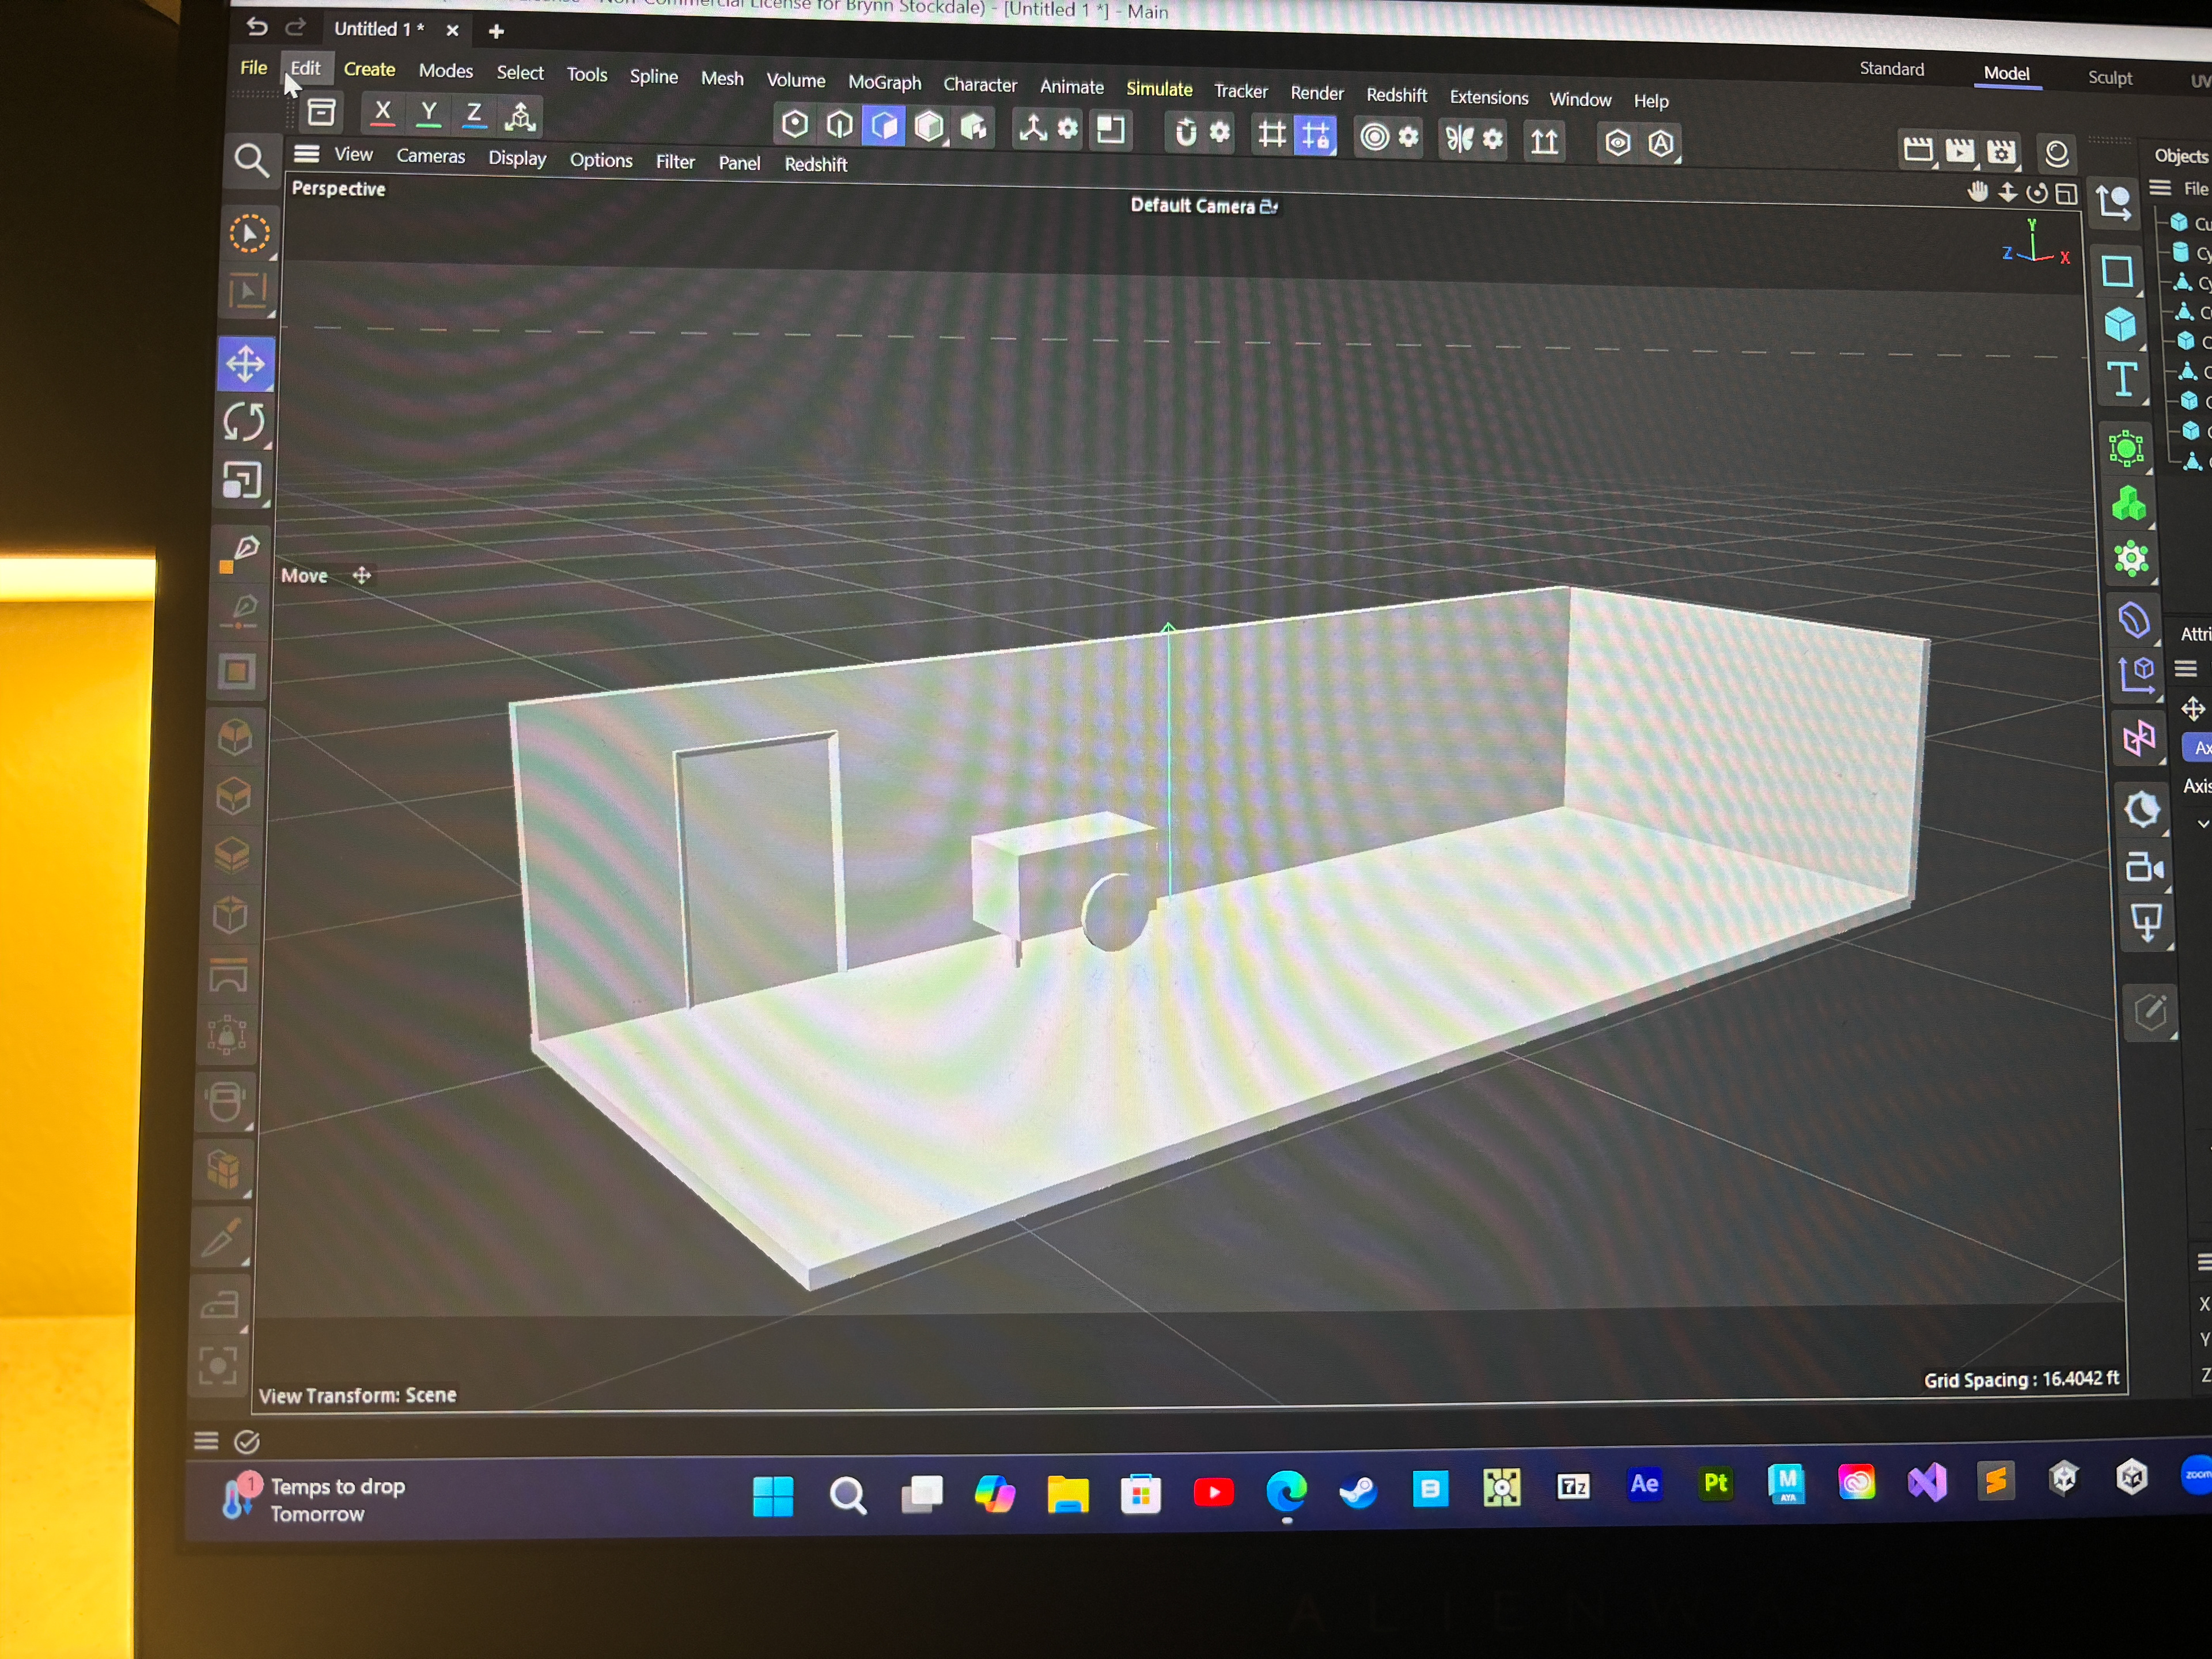Select the Move tool in left toolbar
Screen dimensions: 2212x1659
tap(245, 364)
